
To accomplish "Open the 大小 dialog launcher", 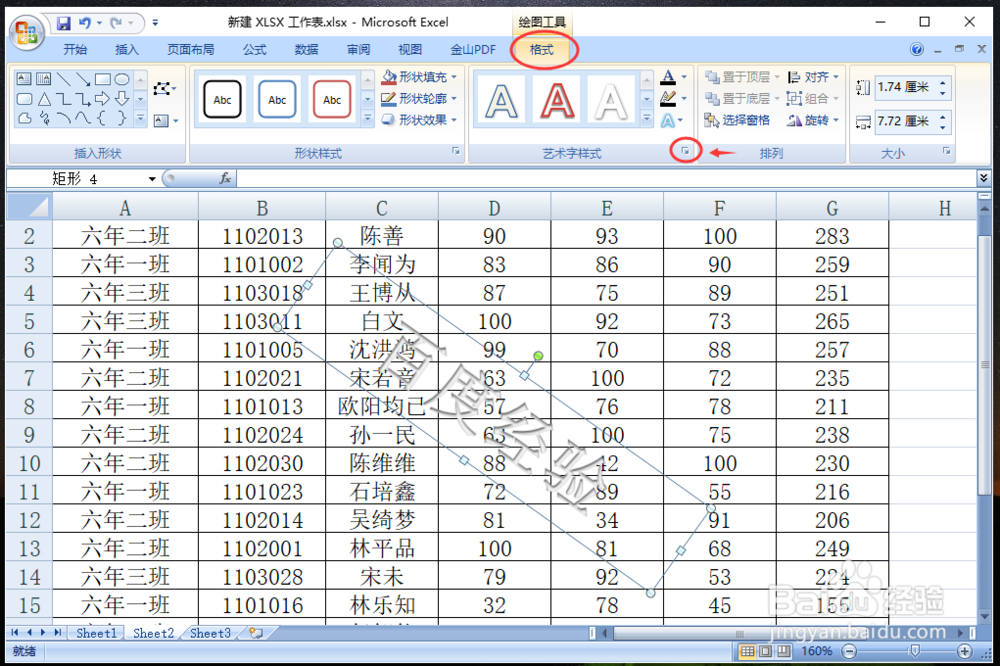I will click(946, 151).
